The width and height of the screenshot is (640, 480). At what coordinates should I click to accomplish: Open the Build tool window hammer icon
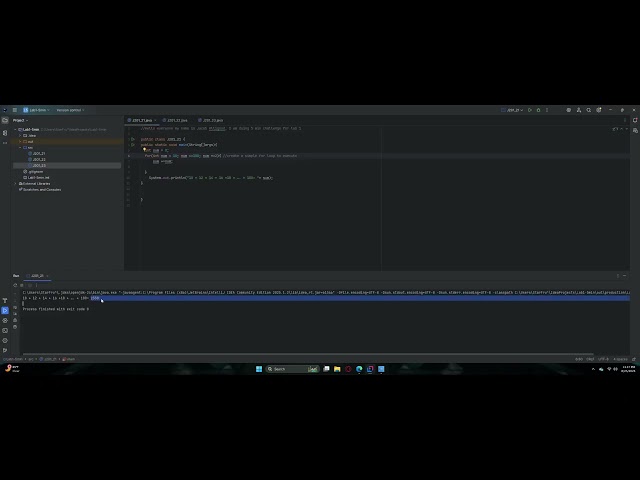click(x=5, y=301)
